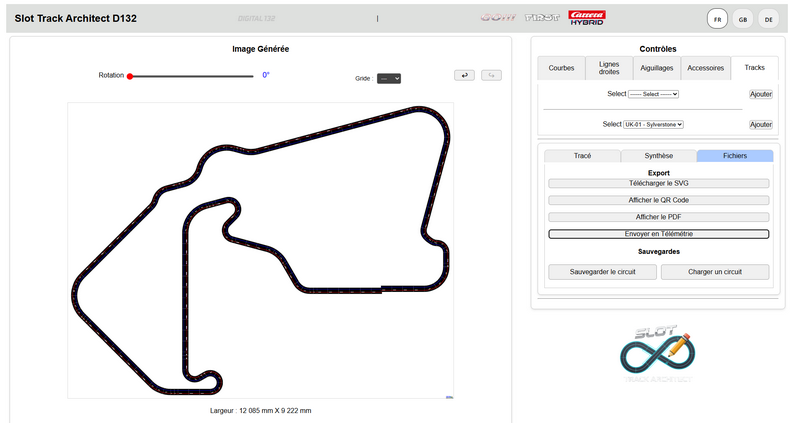Viewport: 800px width, 423px height.
Task: Select the FIRST brand logo
Action: 542,18
